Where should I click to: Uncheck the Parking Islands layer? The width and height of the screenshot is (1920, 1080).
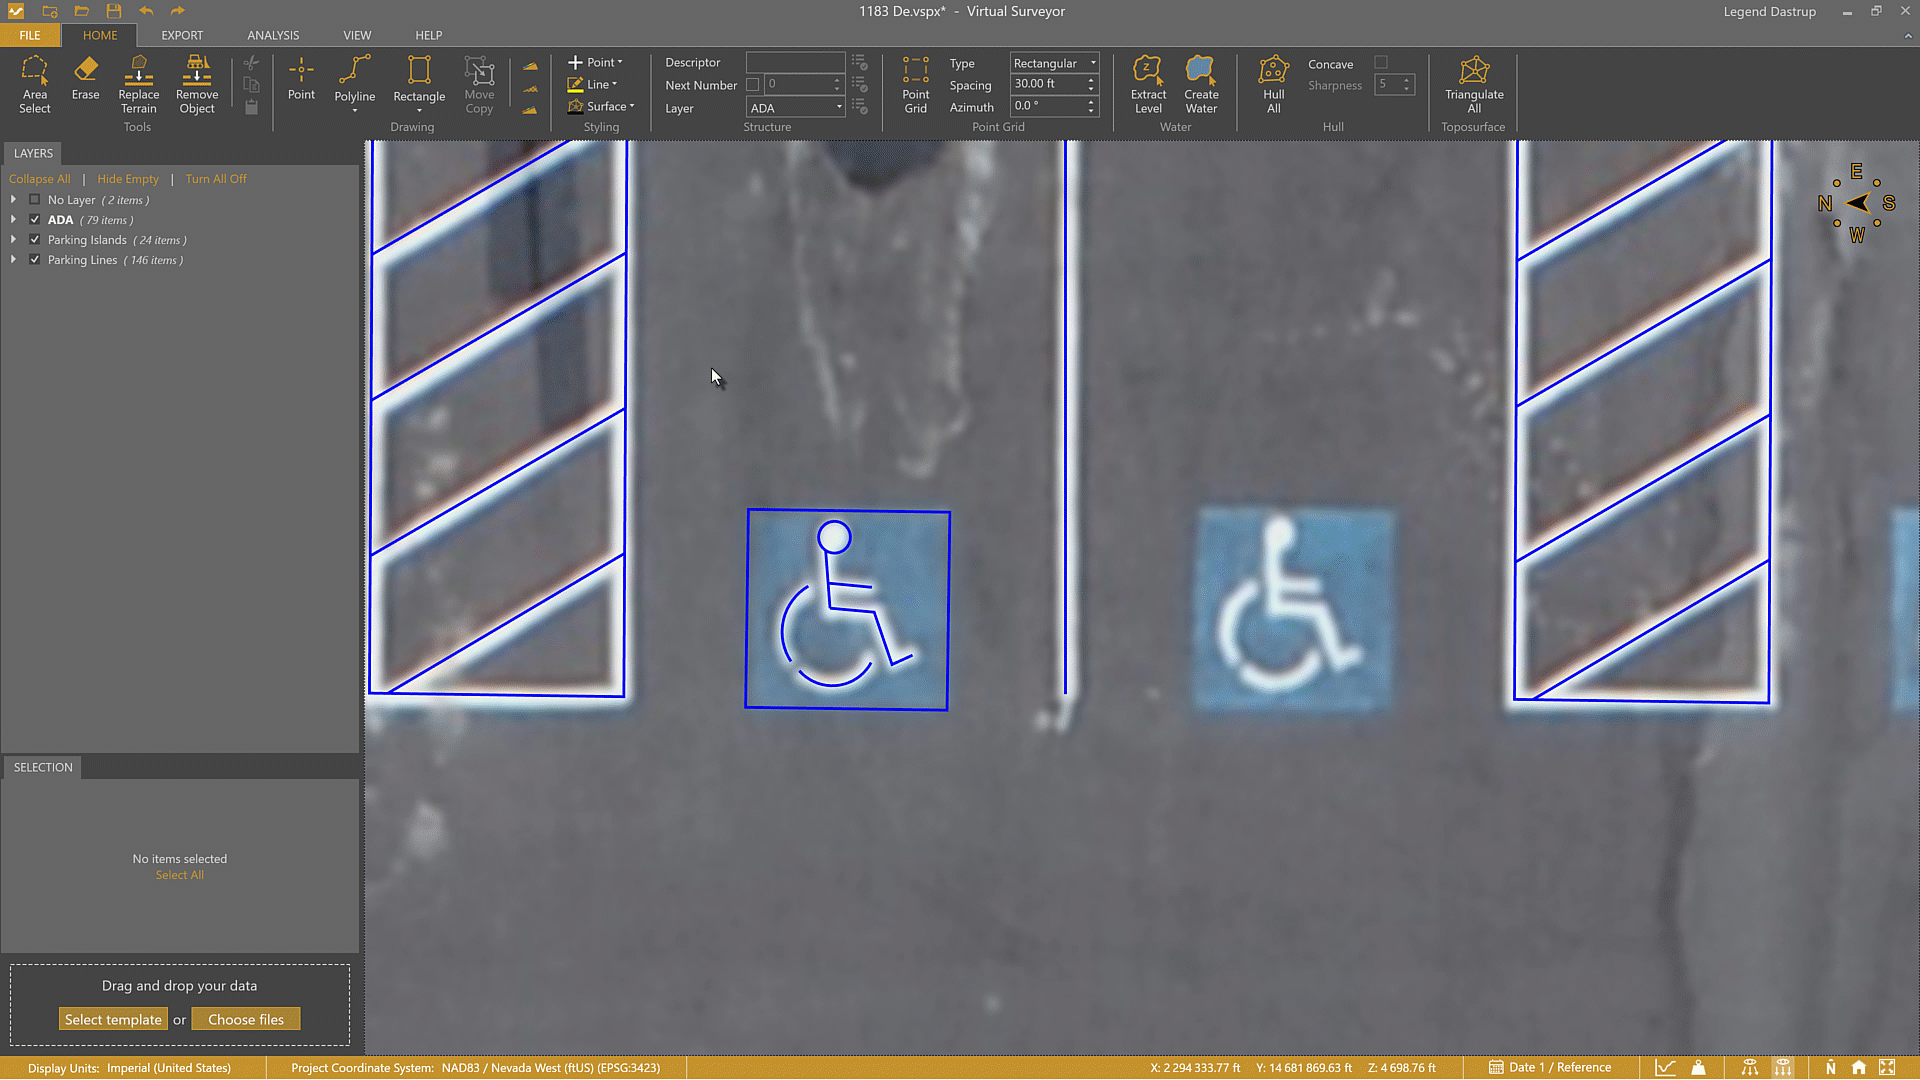point(34,239)
